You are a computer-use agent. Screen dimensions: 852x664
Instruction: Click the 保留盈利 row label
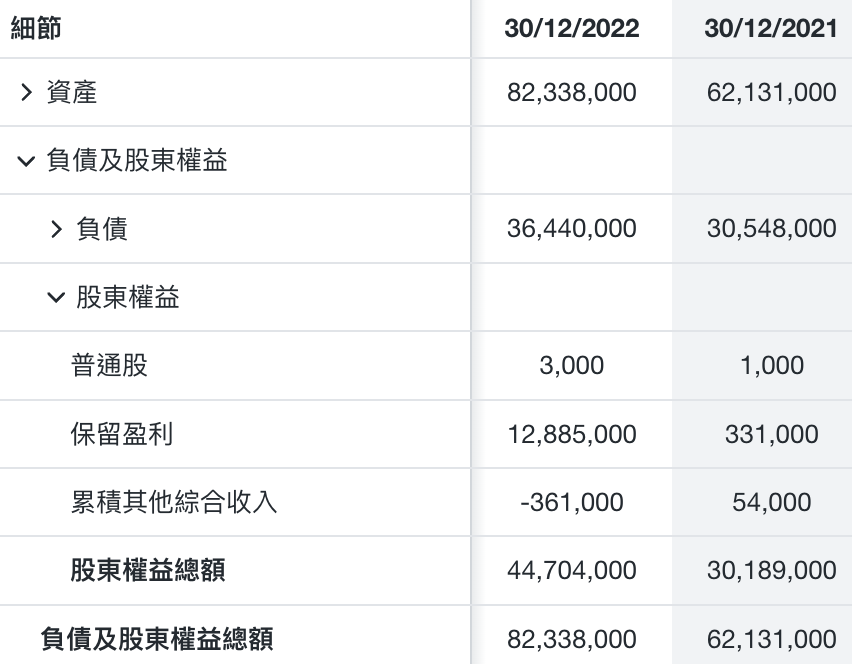click(122, 434)
